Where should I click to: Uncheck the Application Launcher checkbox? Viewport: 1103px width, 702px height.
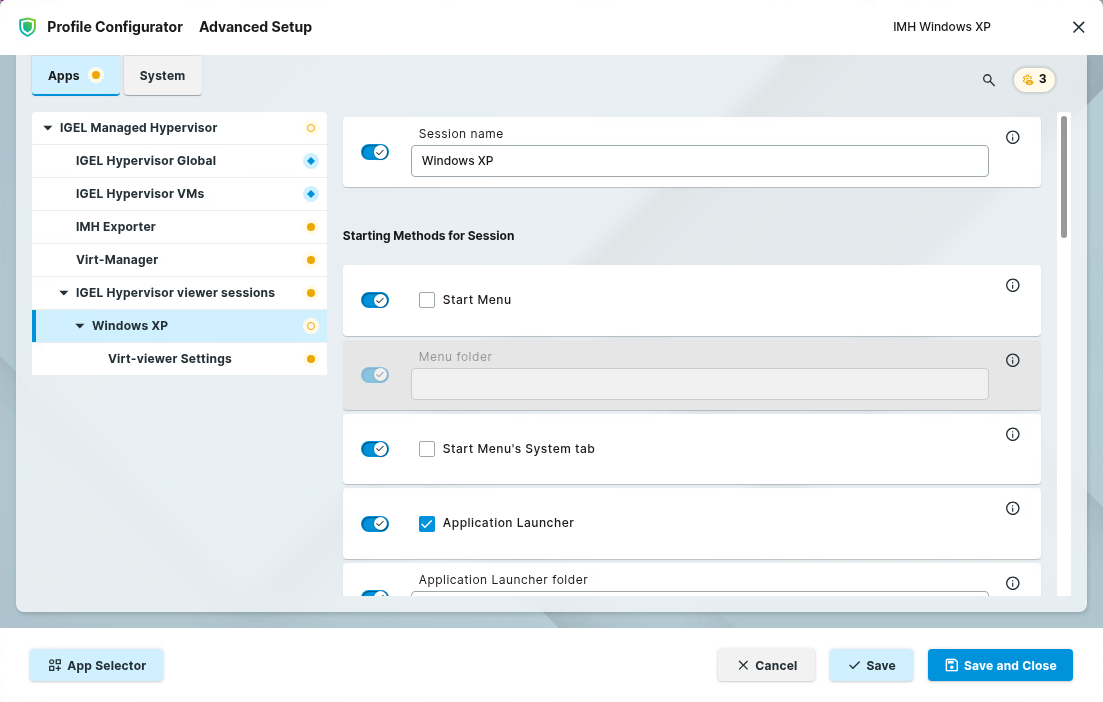(427, 523)
